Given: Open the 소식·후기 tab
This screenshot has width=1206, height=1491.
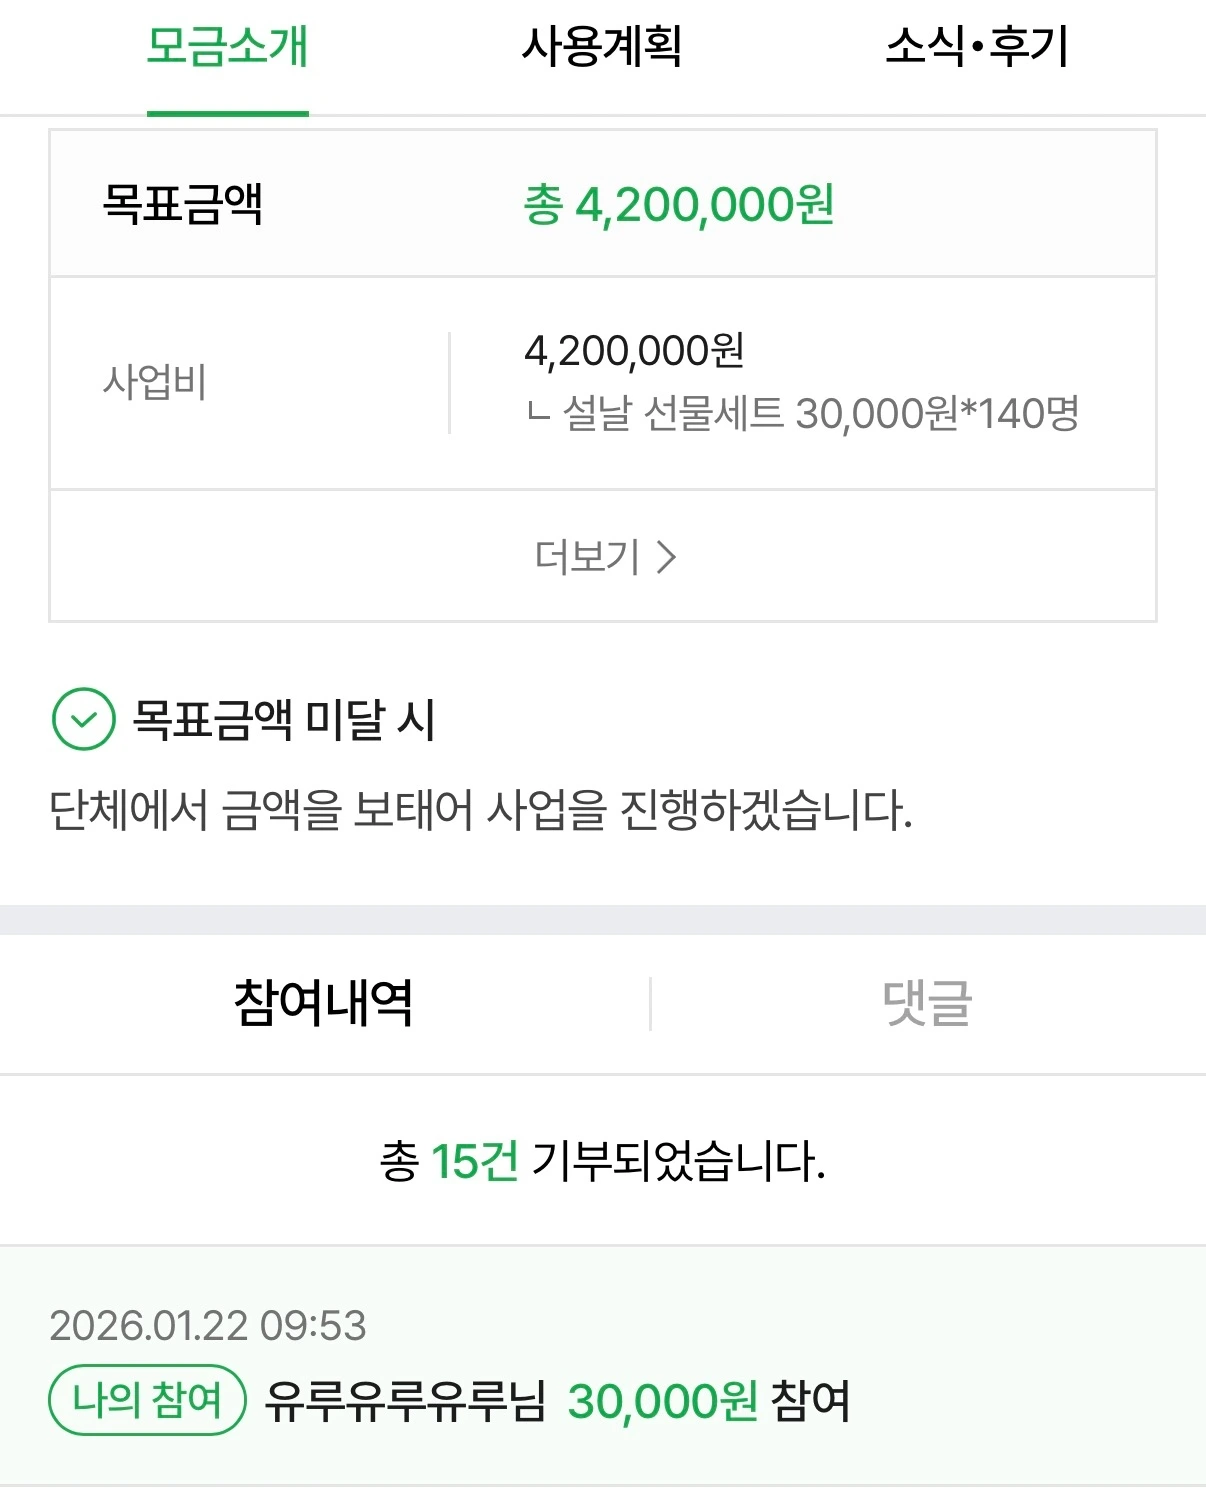Looking at the screenshot, I should (x=977, y=48).
